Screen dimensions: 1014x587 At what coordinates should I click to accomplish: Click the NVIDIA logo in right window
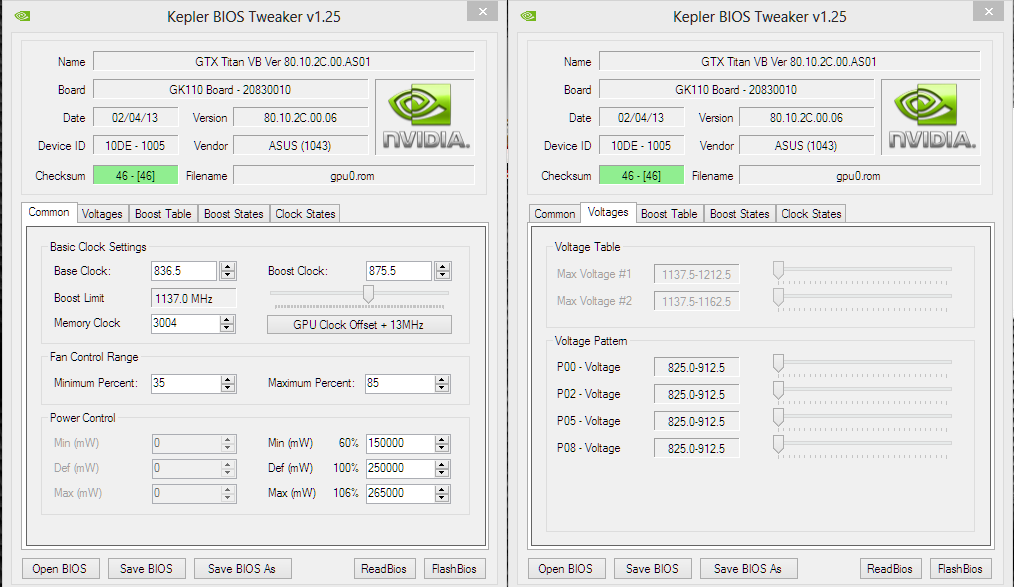coord(931,117)
